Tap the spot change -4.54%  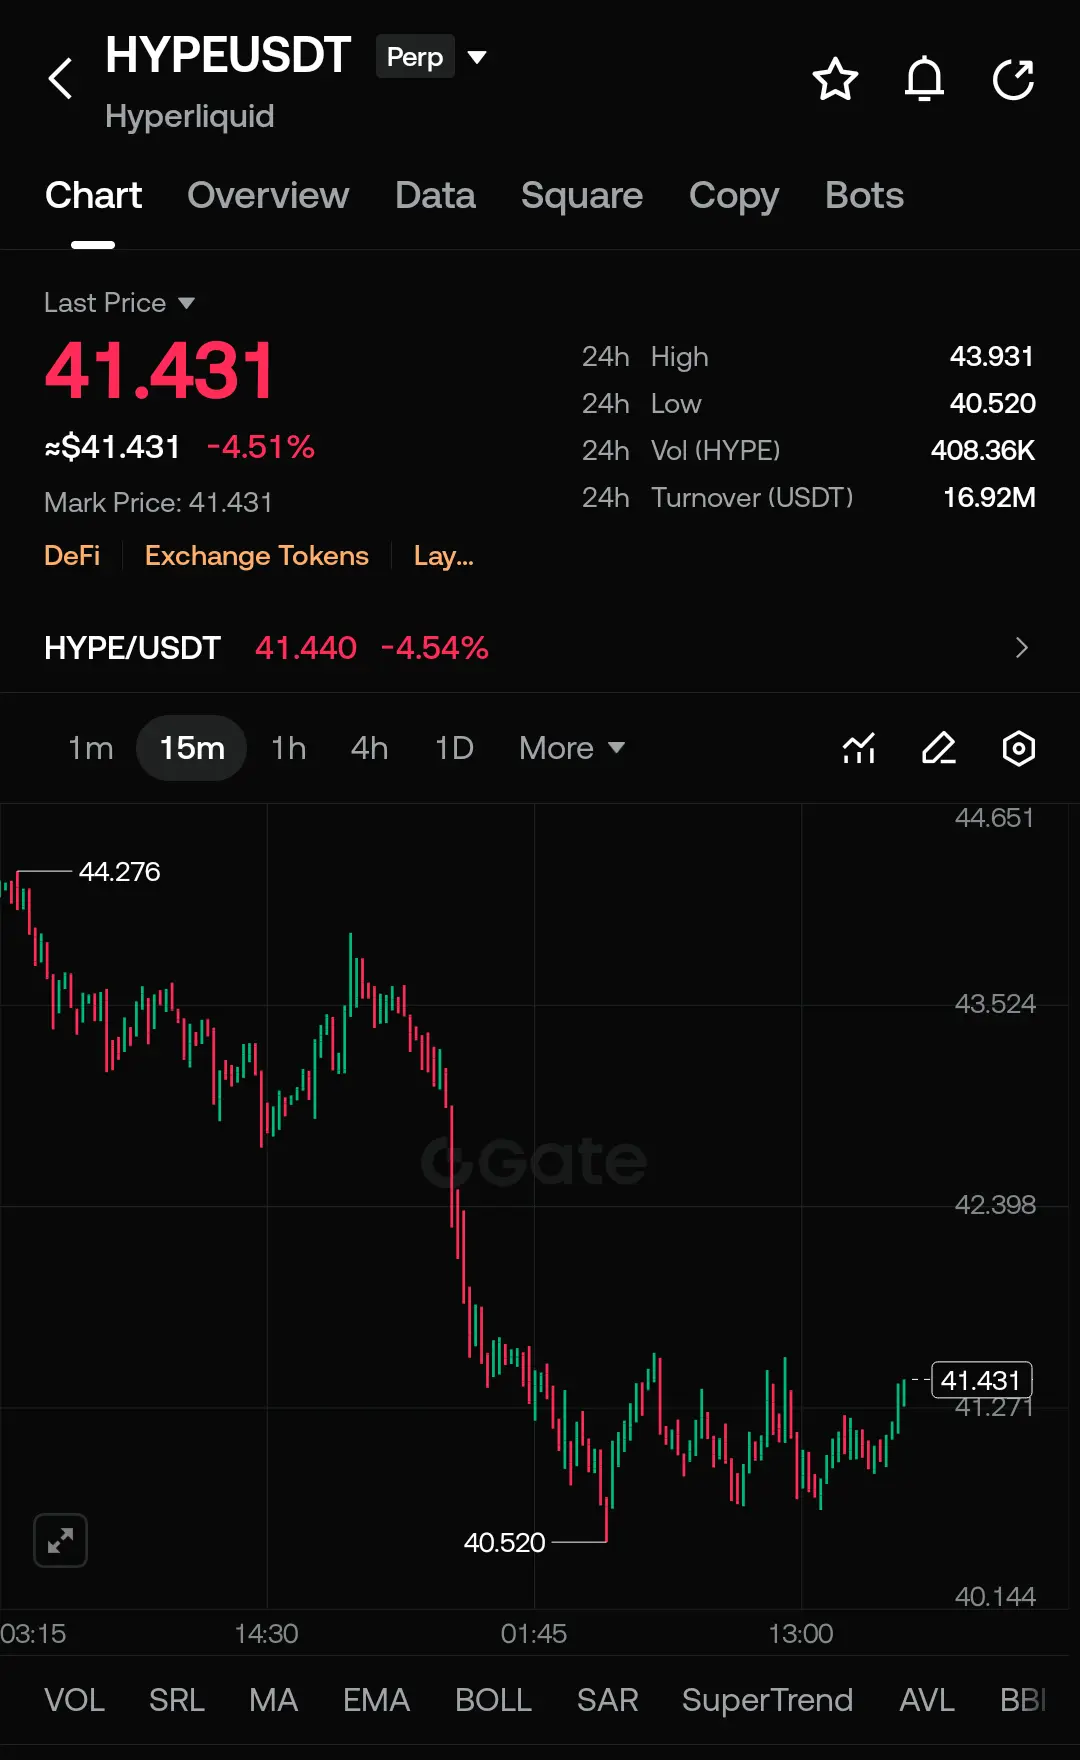click(x=435, y=648)
